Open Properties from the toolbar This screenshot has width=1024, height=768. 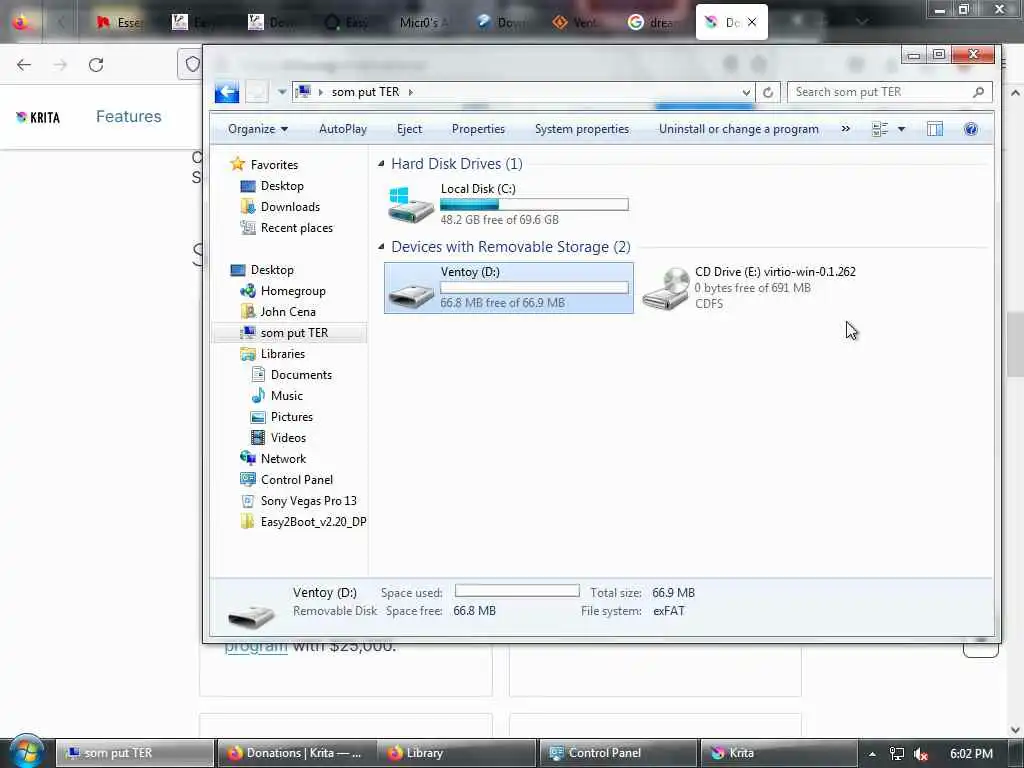(x=478, y=129)
